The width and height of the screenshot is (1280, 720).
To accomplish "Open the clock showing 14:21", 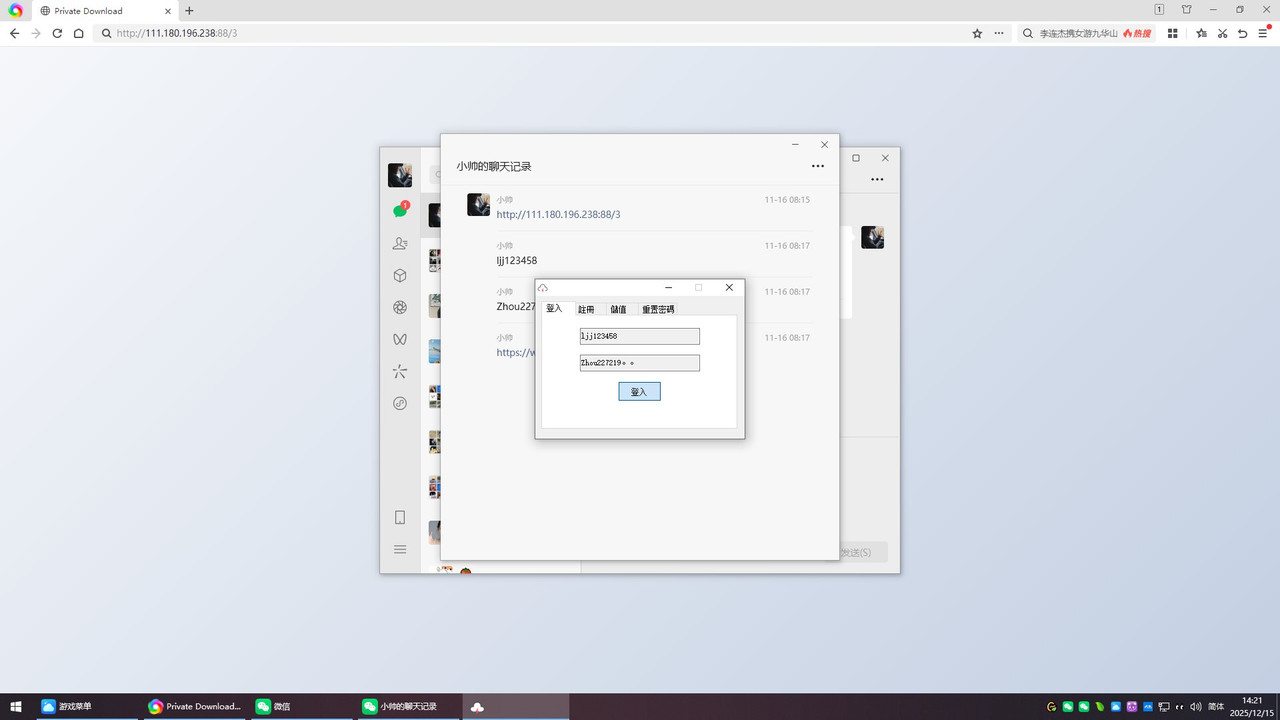I will tap(1252, 706).
